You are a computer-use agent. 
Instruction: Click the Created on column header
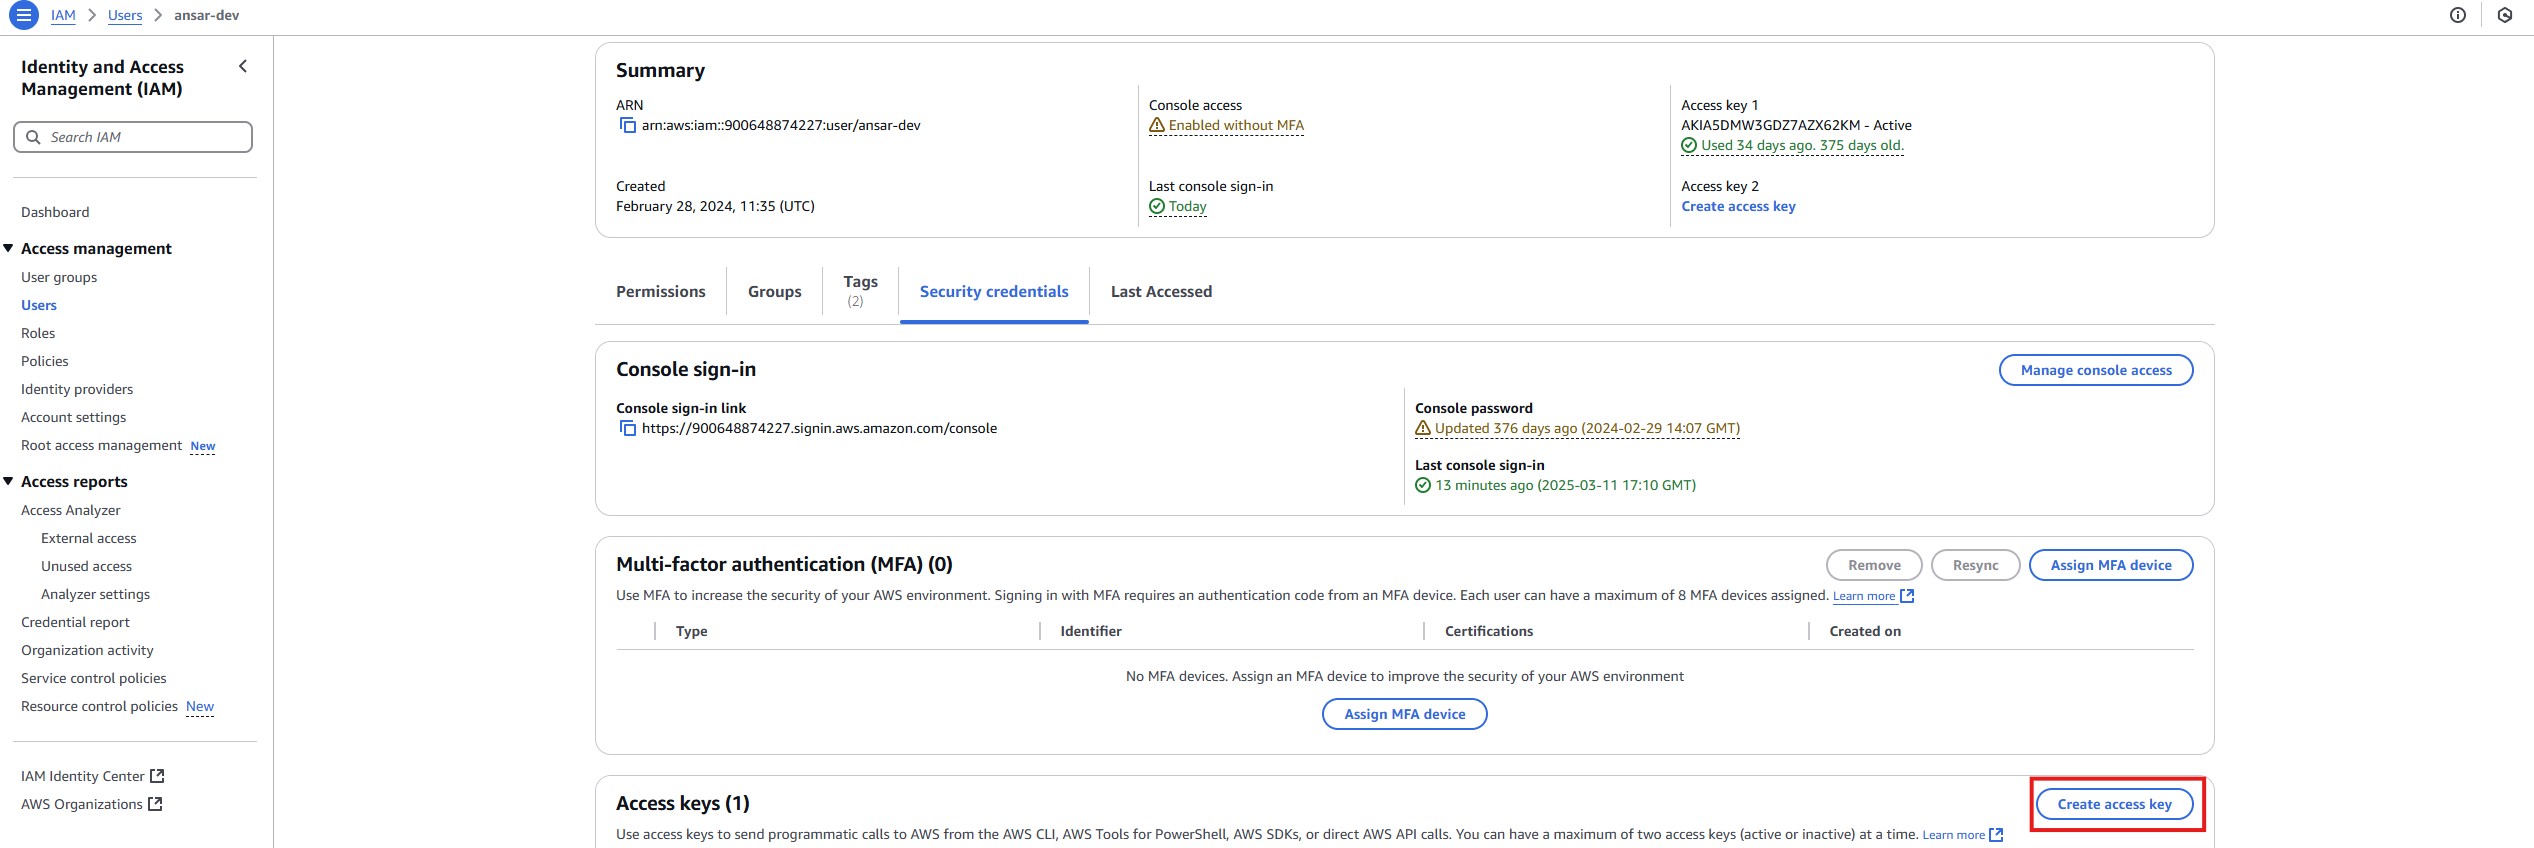[x=1865, y=631]
